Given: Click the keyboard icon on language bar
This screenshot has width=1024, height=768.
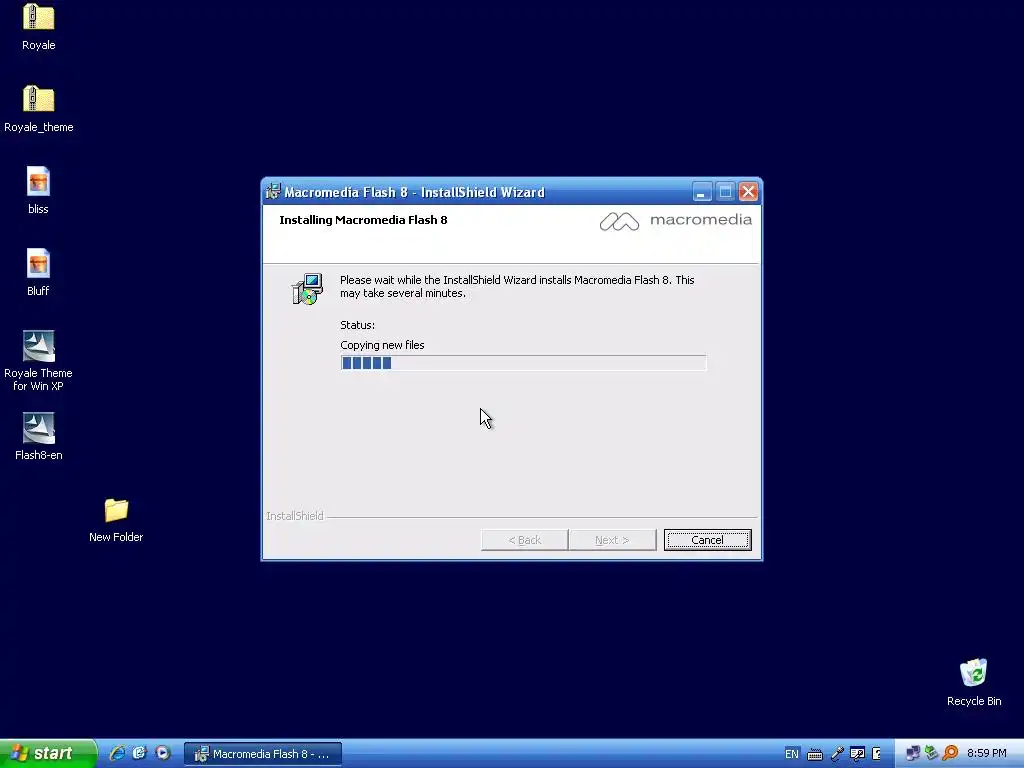Looking at the screenshot, I should tap(815, 754).
